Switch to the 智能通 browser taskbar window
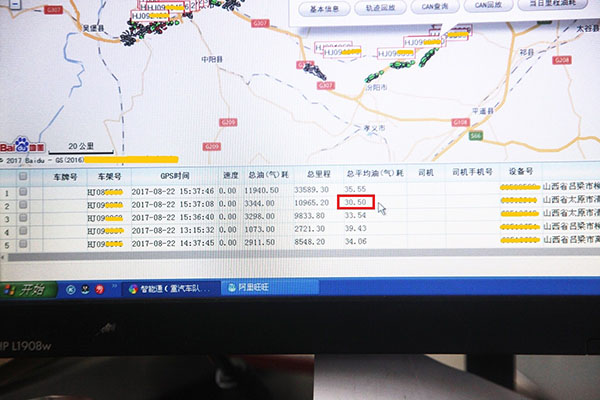 pyautogui.click(x=168, y=288)
